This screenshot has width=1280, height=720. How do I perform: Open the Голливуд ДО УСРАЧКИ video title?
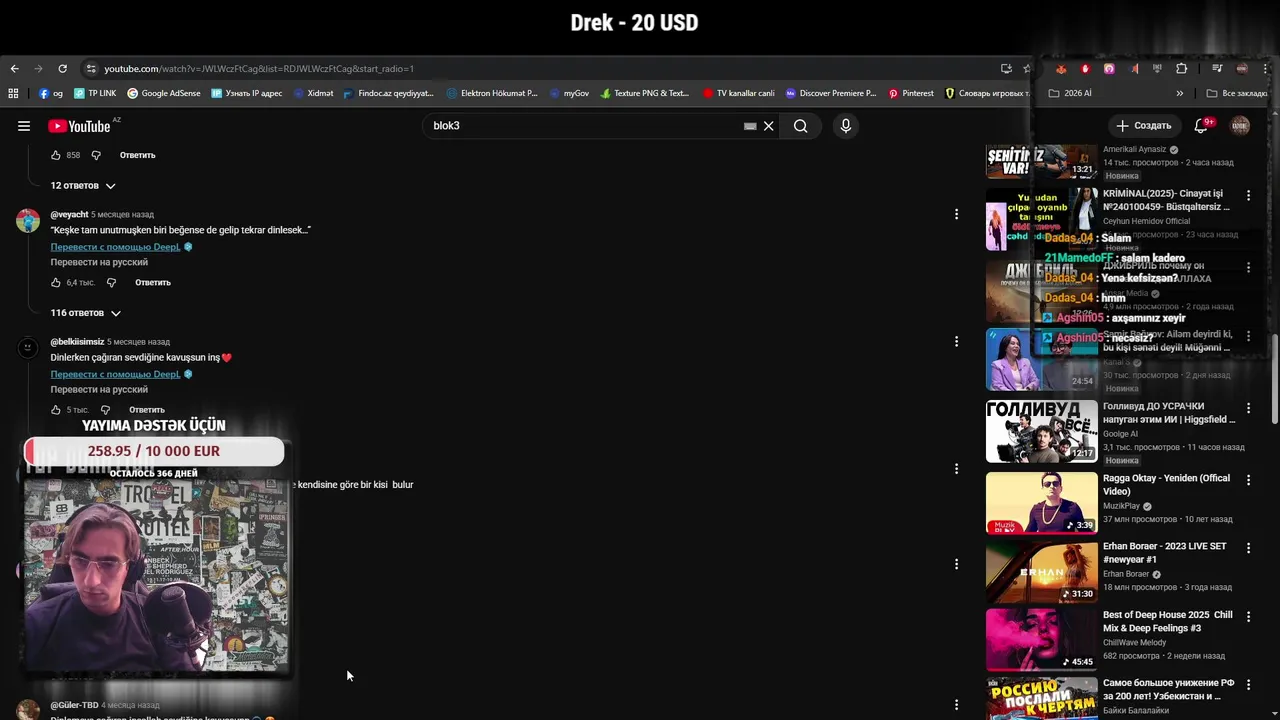click(1168, 413)
